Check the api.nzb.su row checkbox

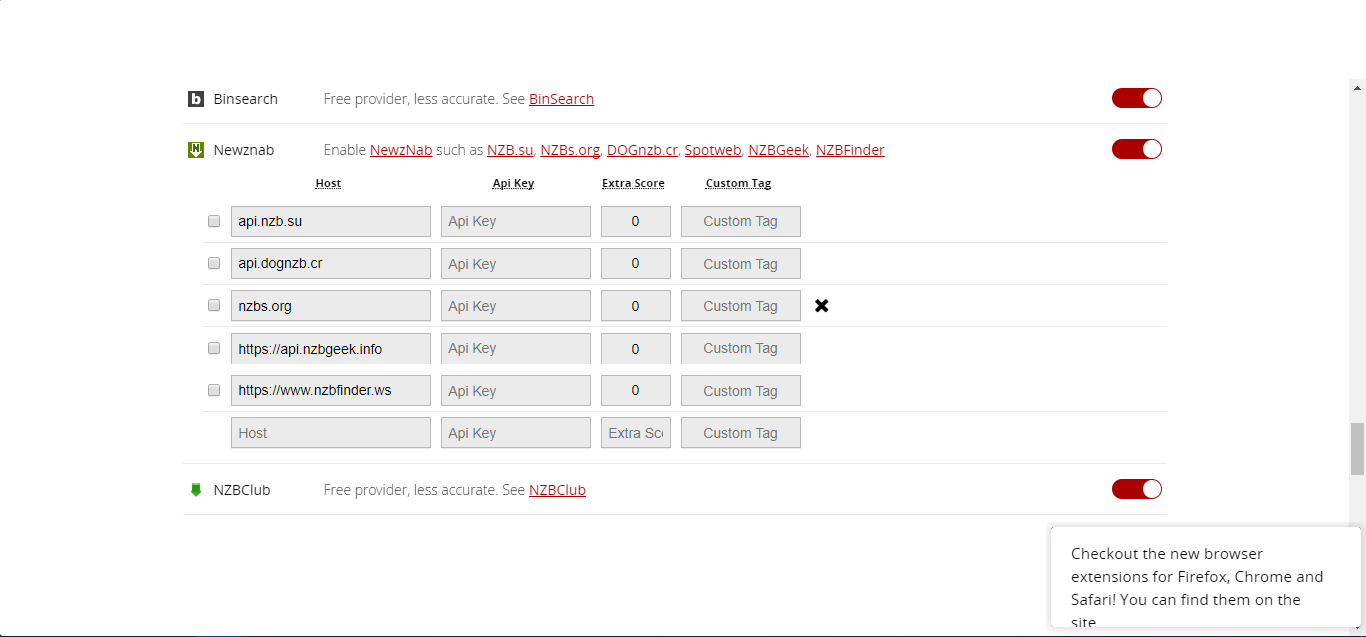click(214, 221)
